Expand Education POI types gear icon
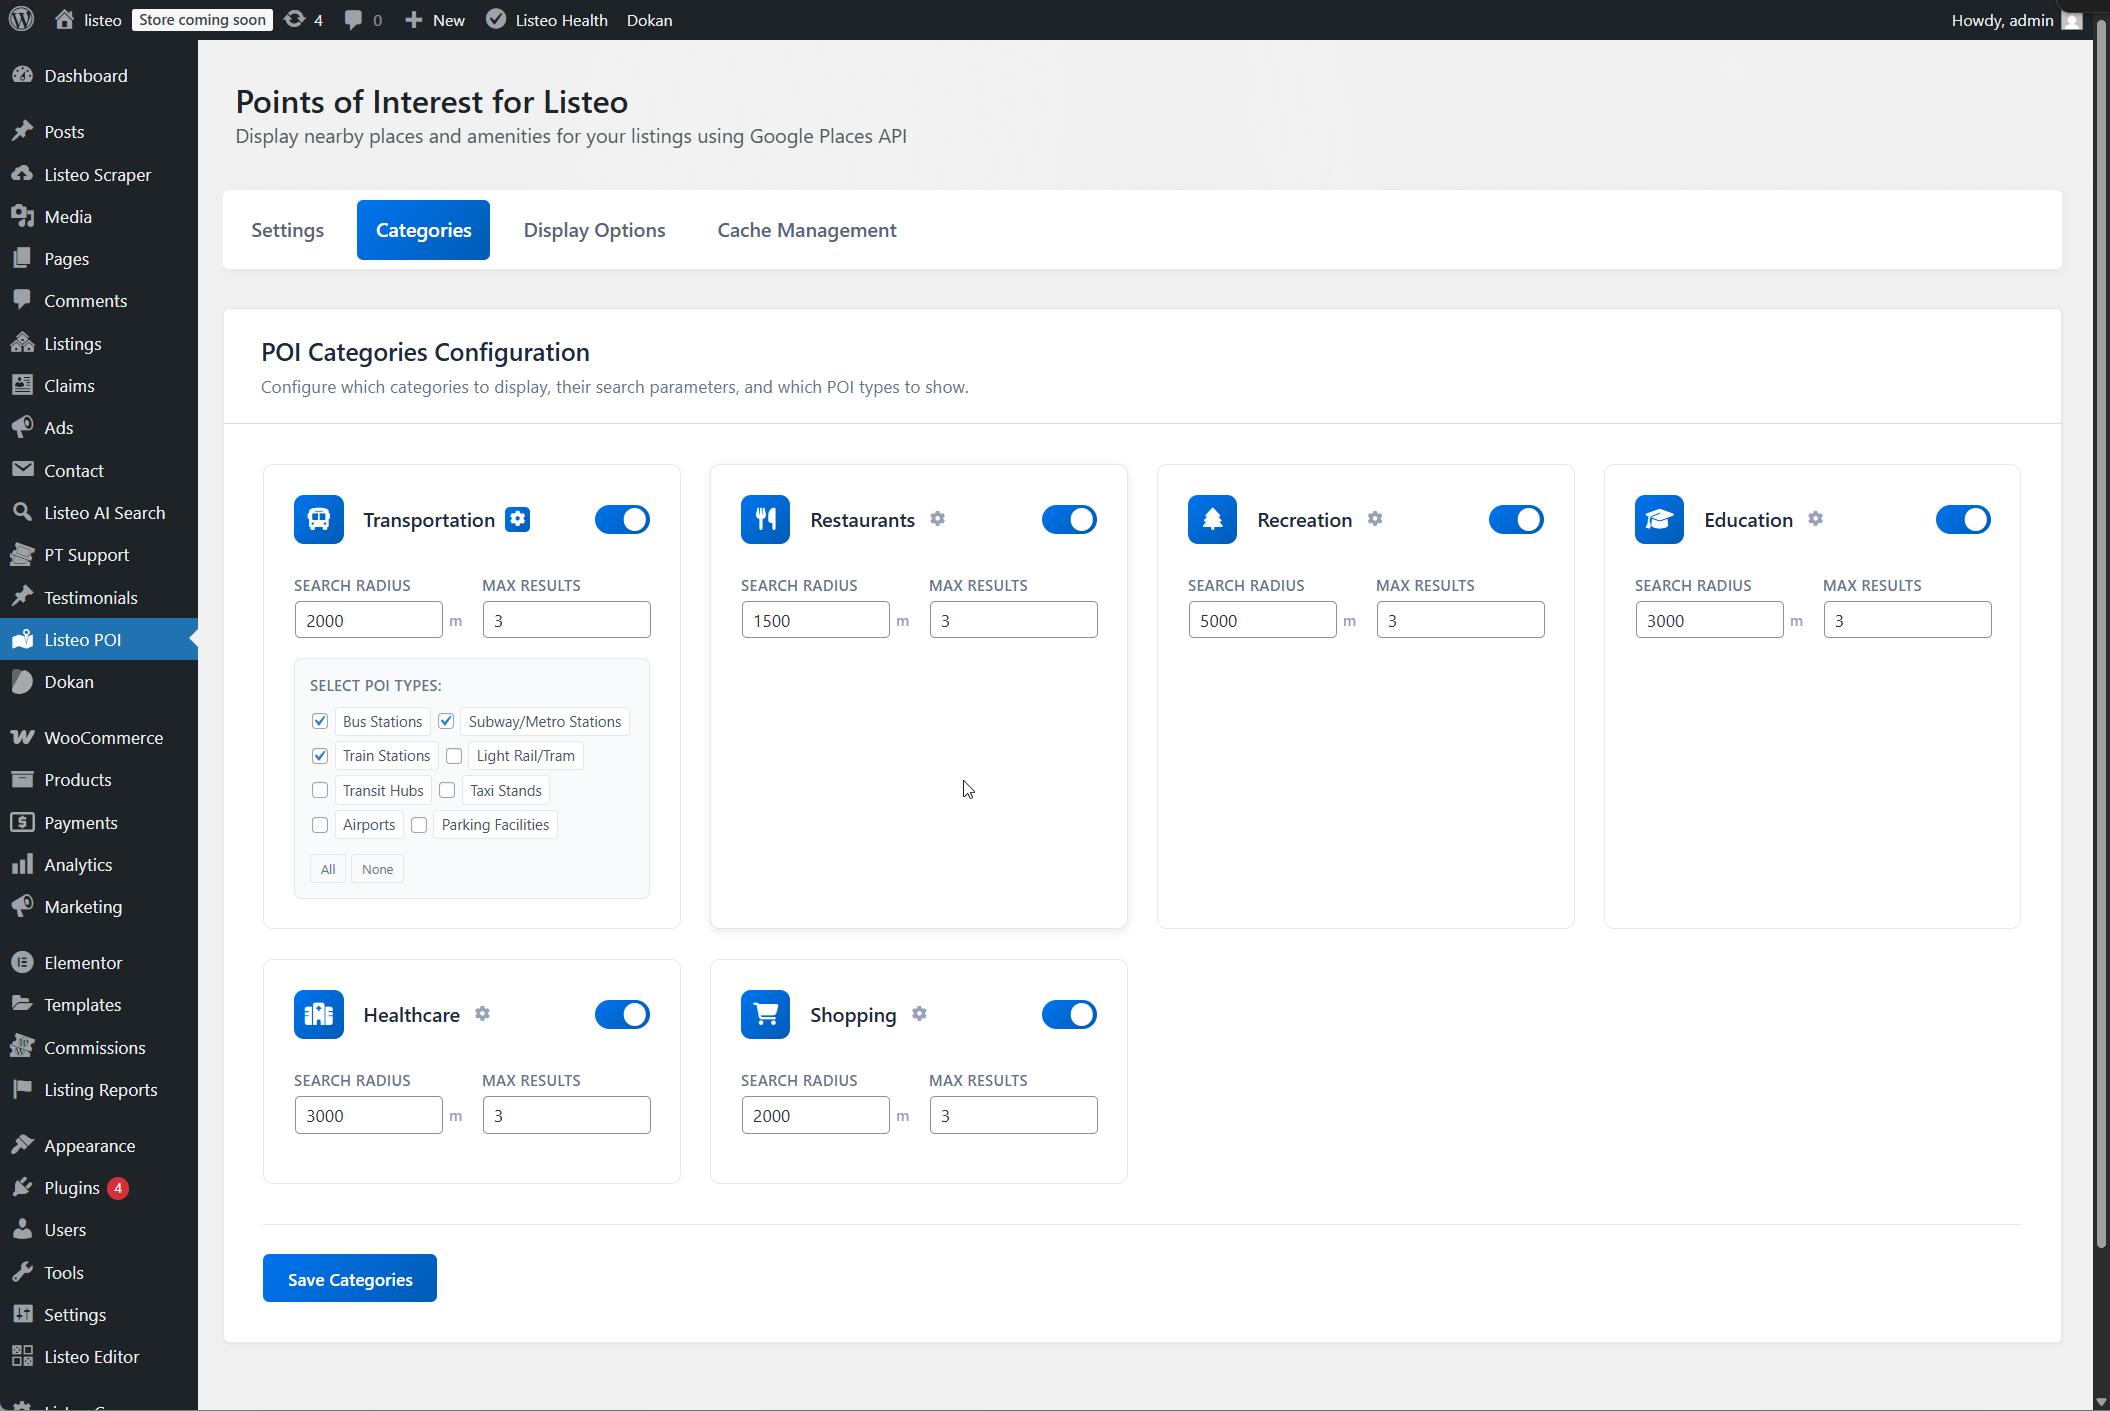This screenshot has height=1411, width=2110. point(1815,519)
